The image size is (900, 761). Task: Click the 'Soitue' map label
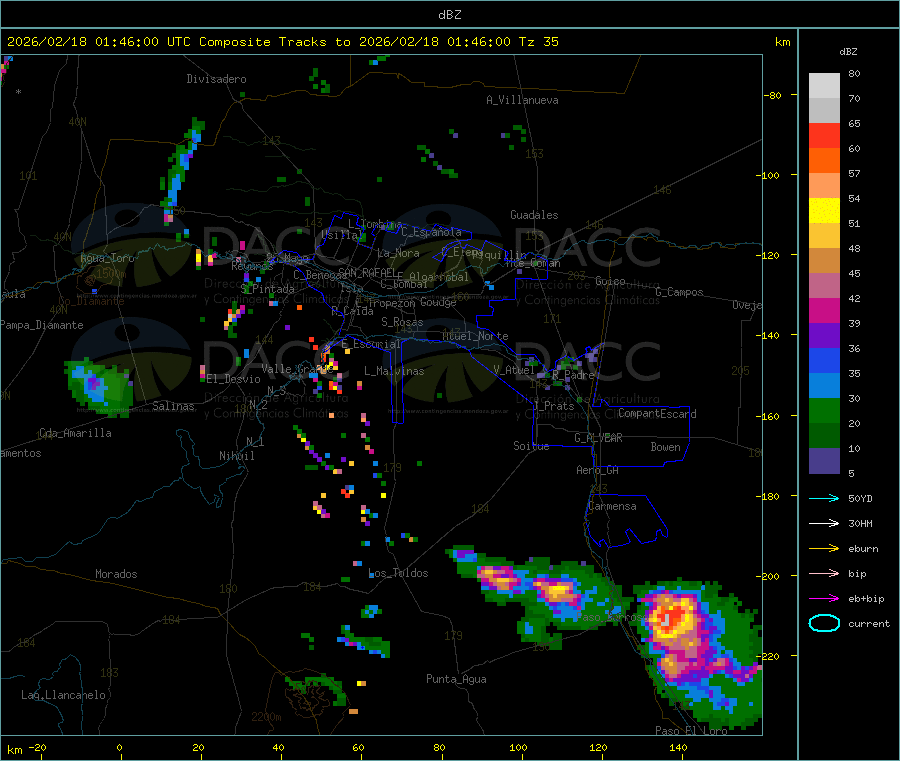(x=531, y=446)
